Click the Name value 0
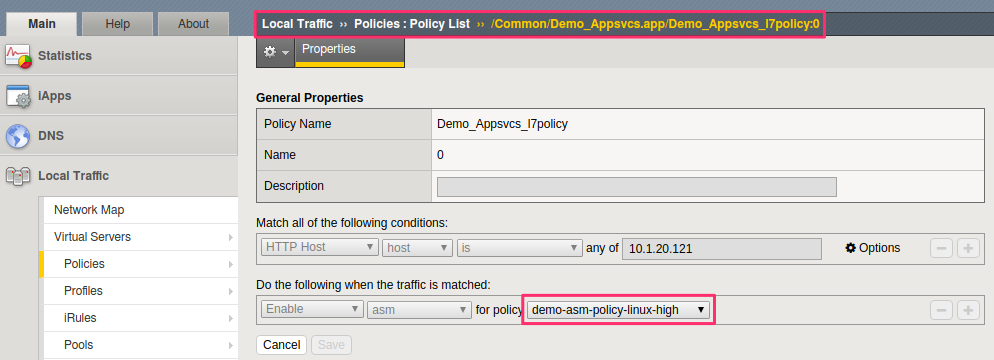The height and width of the screenshot is (360, 994). click(441, 155)
